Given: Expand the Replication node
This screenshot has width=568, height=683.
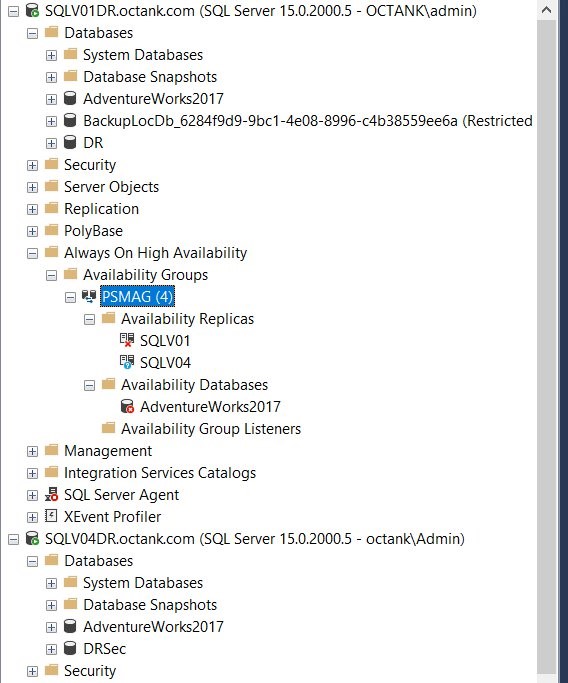Looking at the screenshot, I should 32,210.
